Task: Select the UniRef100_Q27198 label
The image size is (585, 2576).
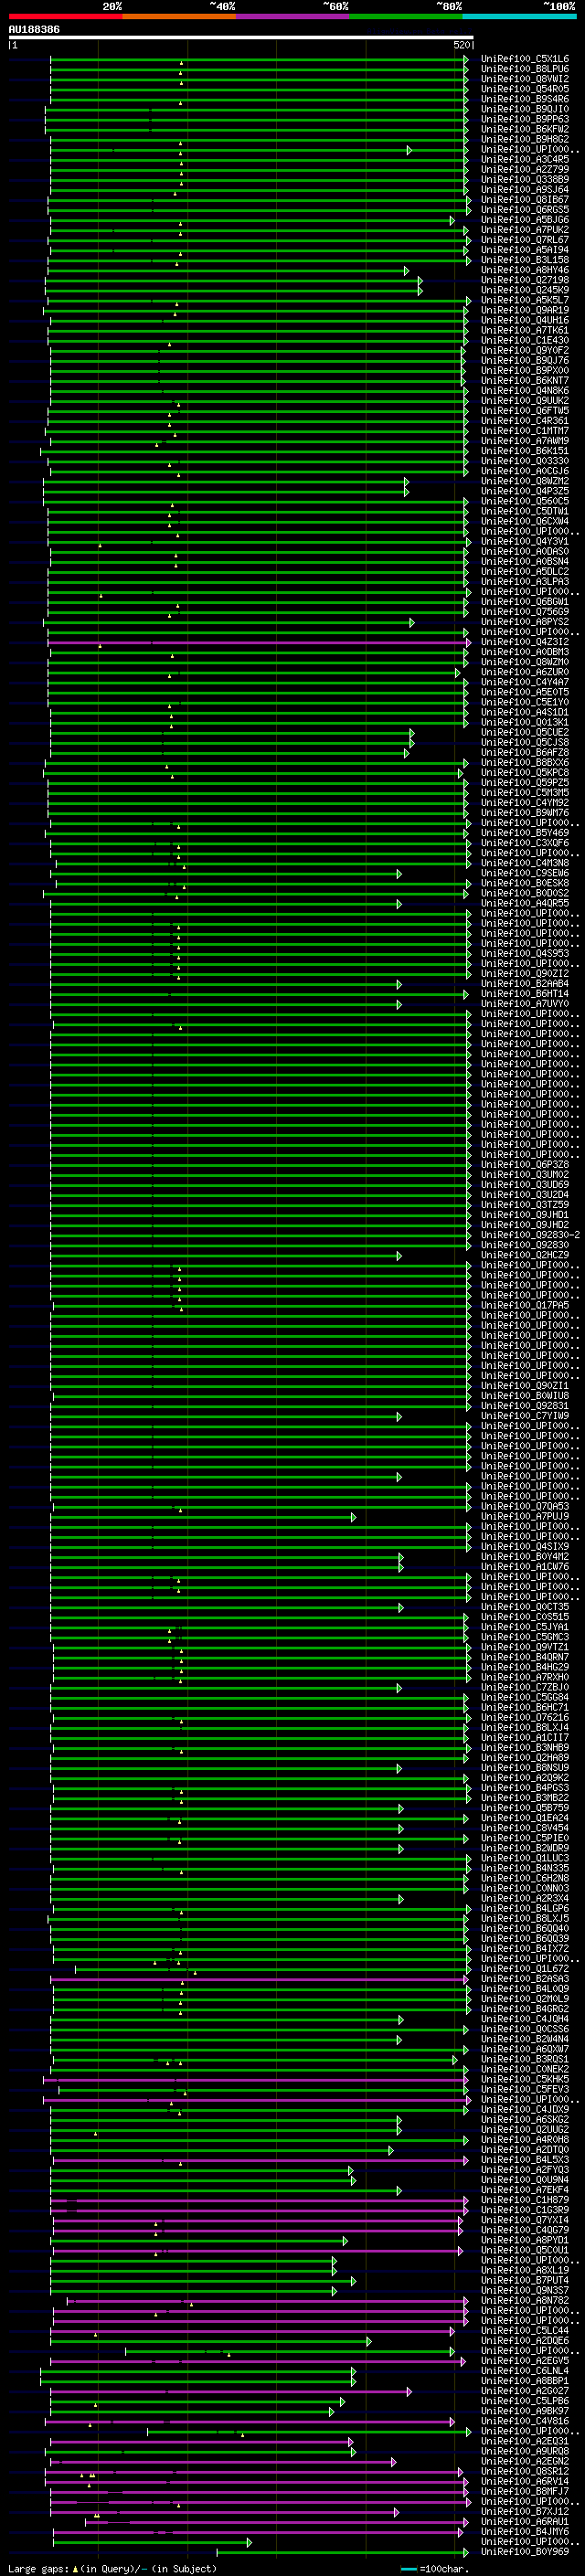Action: point(525,280)
